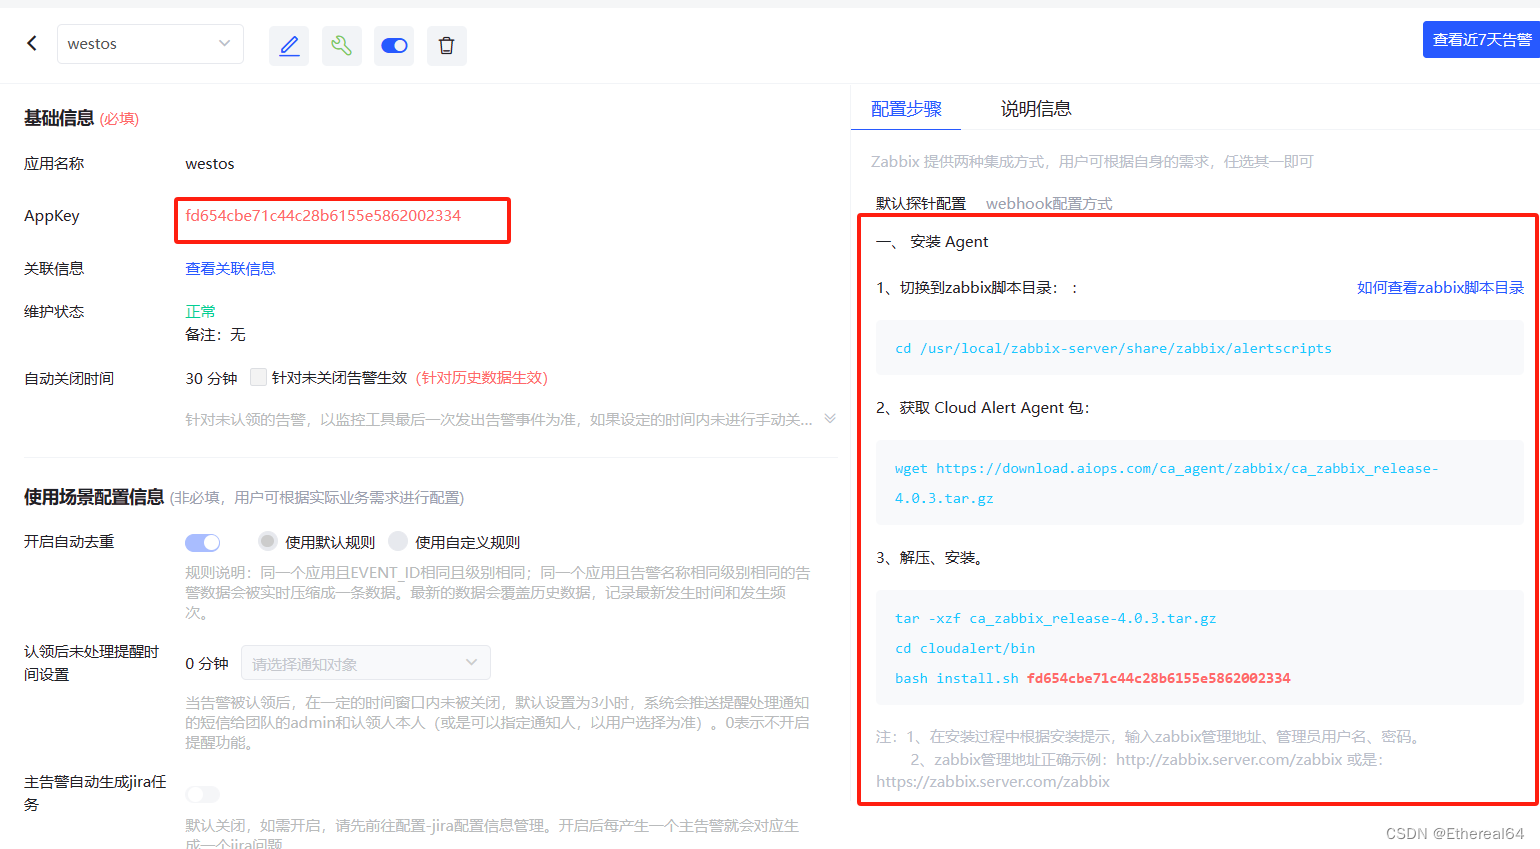Click the green wrench maintenance icon
Screen dimensions: 1540x849
(x=342, y=46)
